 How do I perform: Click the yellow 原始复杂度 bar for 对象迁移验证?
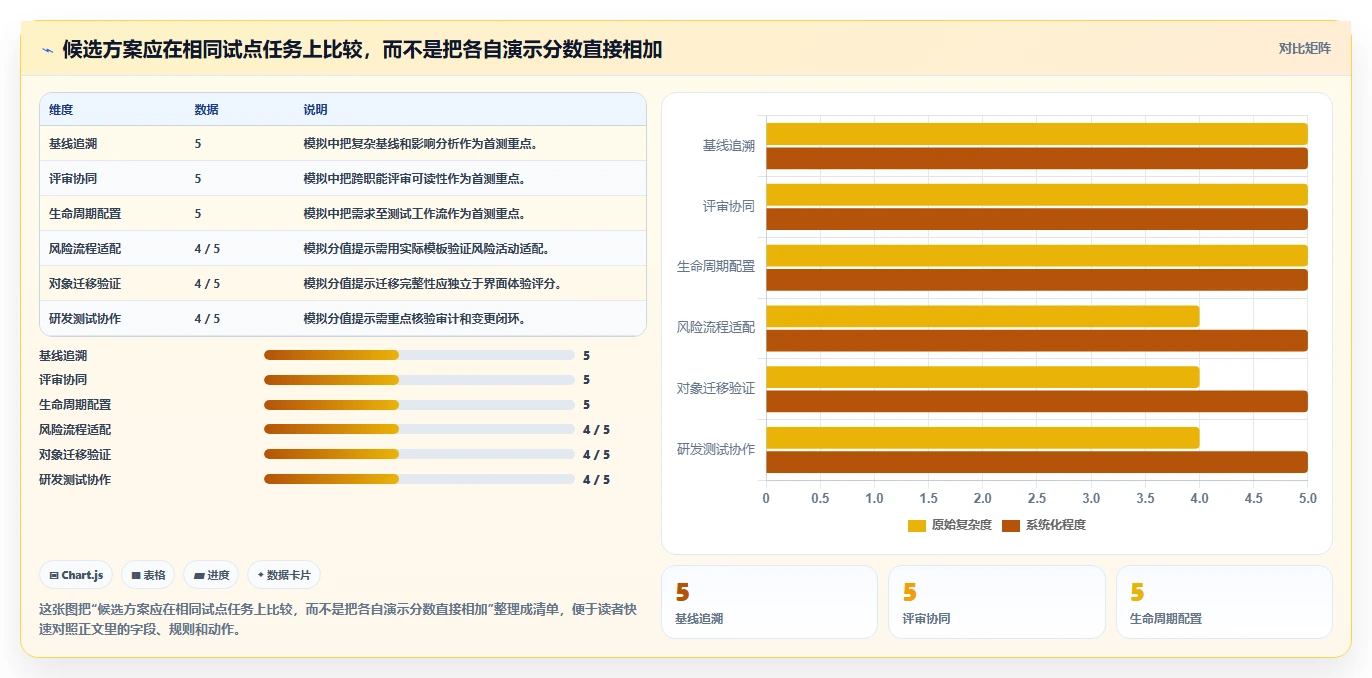[983, 377]
